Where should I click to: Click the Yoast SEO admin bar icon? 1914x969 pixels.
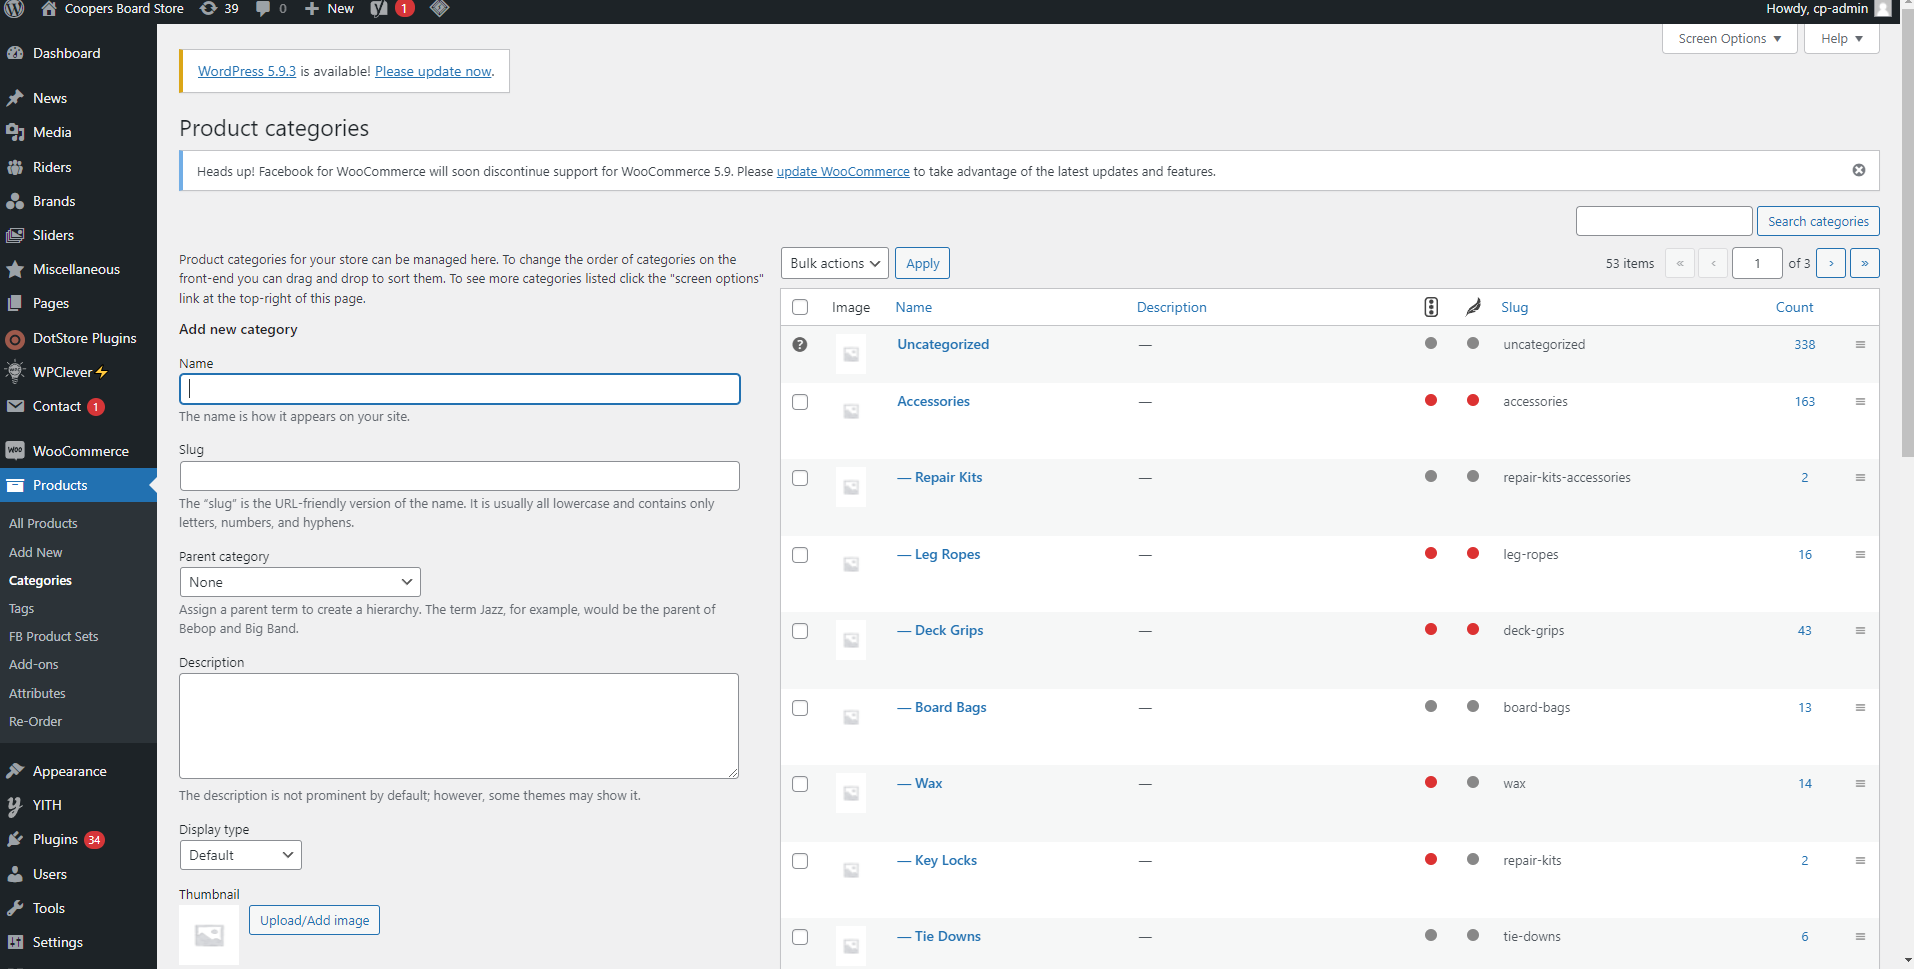[379, 9]
